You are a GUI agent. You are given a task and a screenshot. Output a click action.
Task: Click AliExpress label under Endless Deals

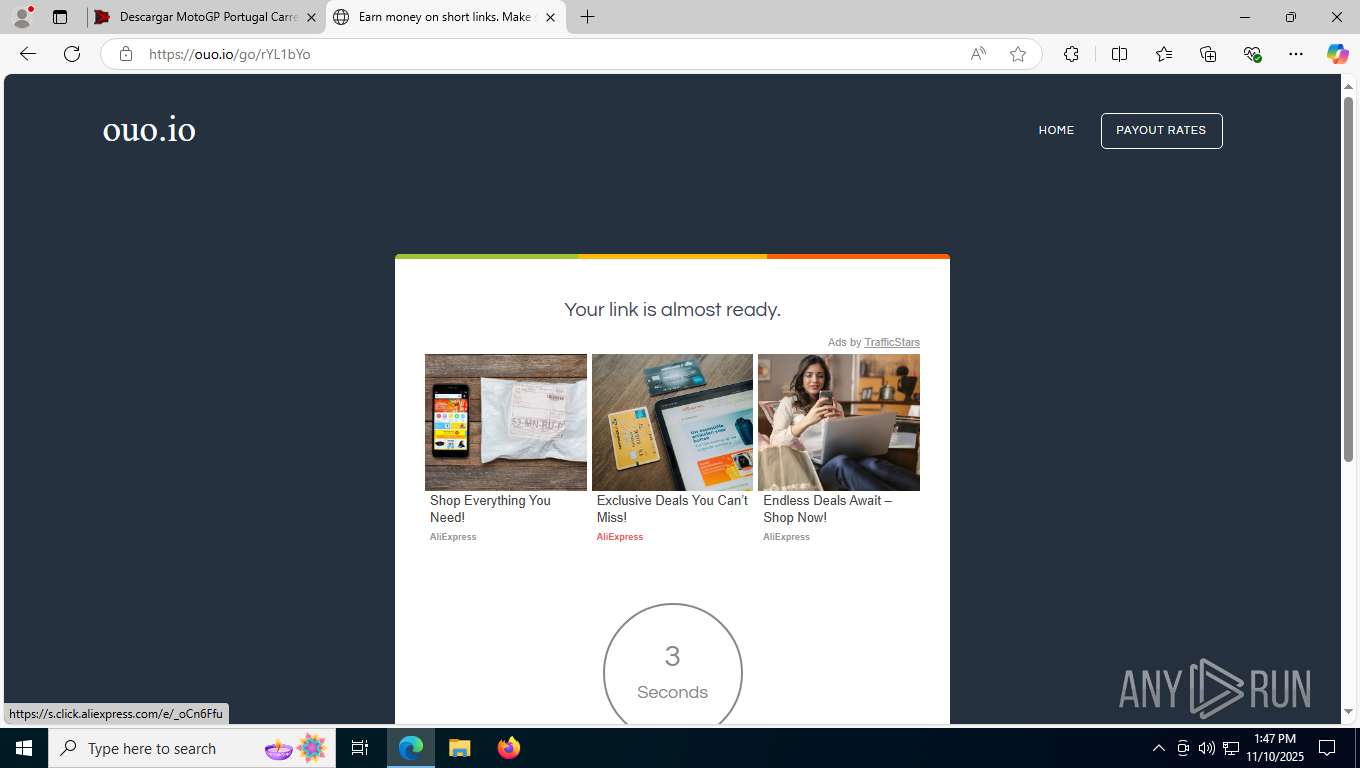pyautogui.click(x=786, y=537)
